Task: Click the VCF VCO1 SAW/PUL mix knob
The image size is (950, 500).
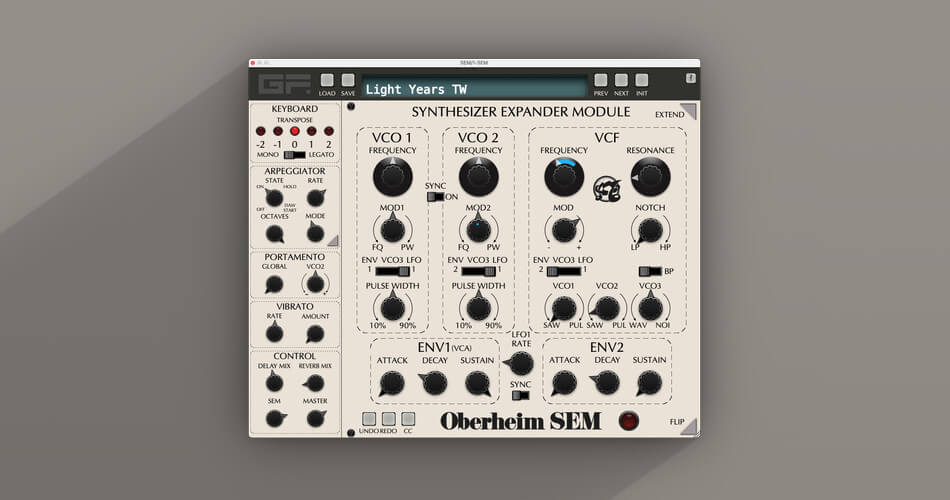Action: tap(563, 308)
